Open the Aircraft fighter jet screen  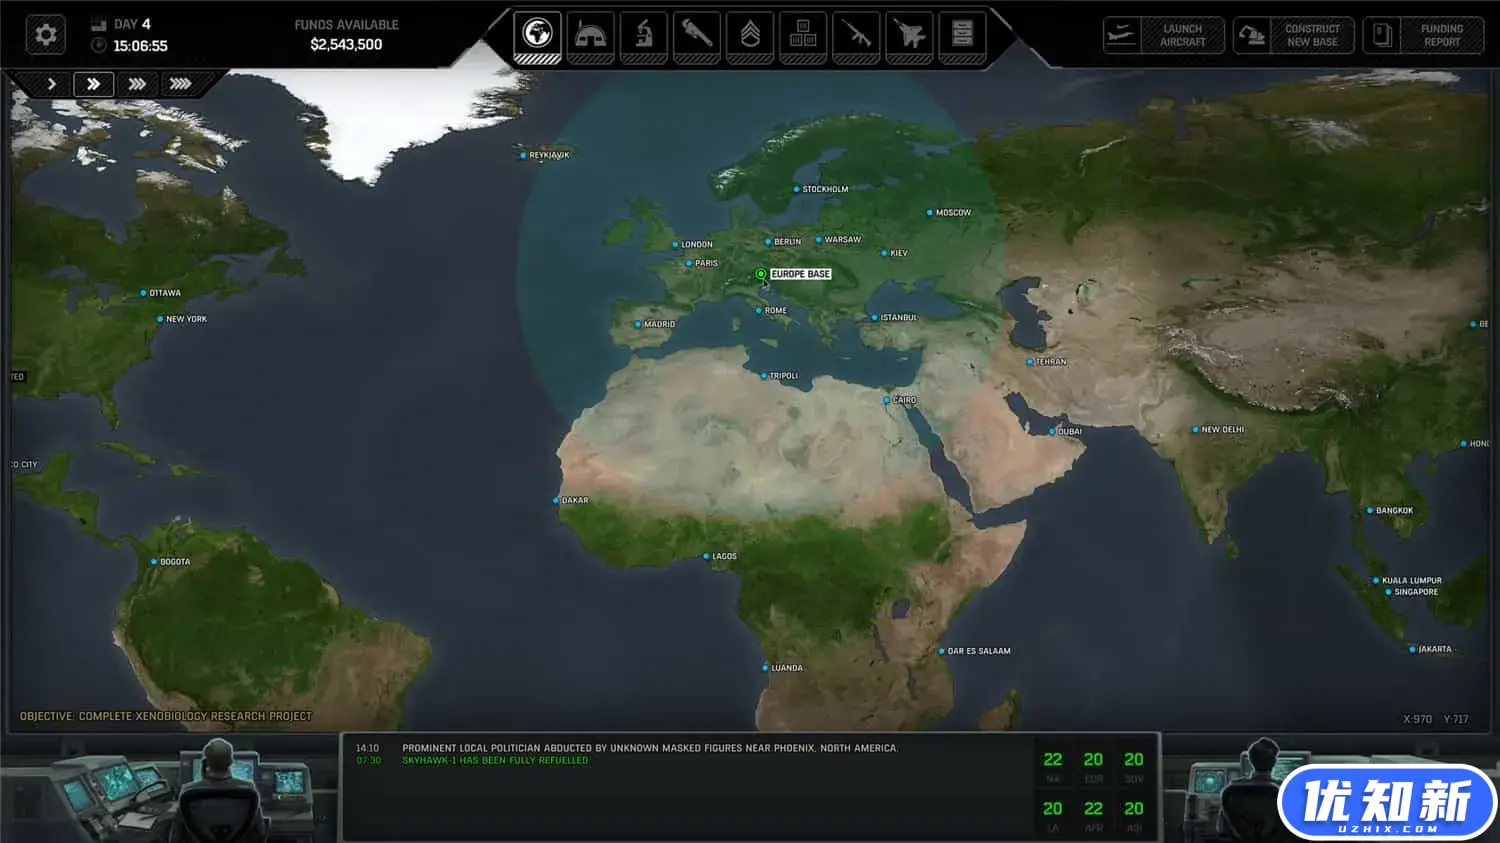(909, 35)
